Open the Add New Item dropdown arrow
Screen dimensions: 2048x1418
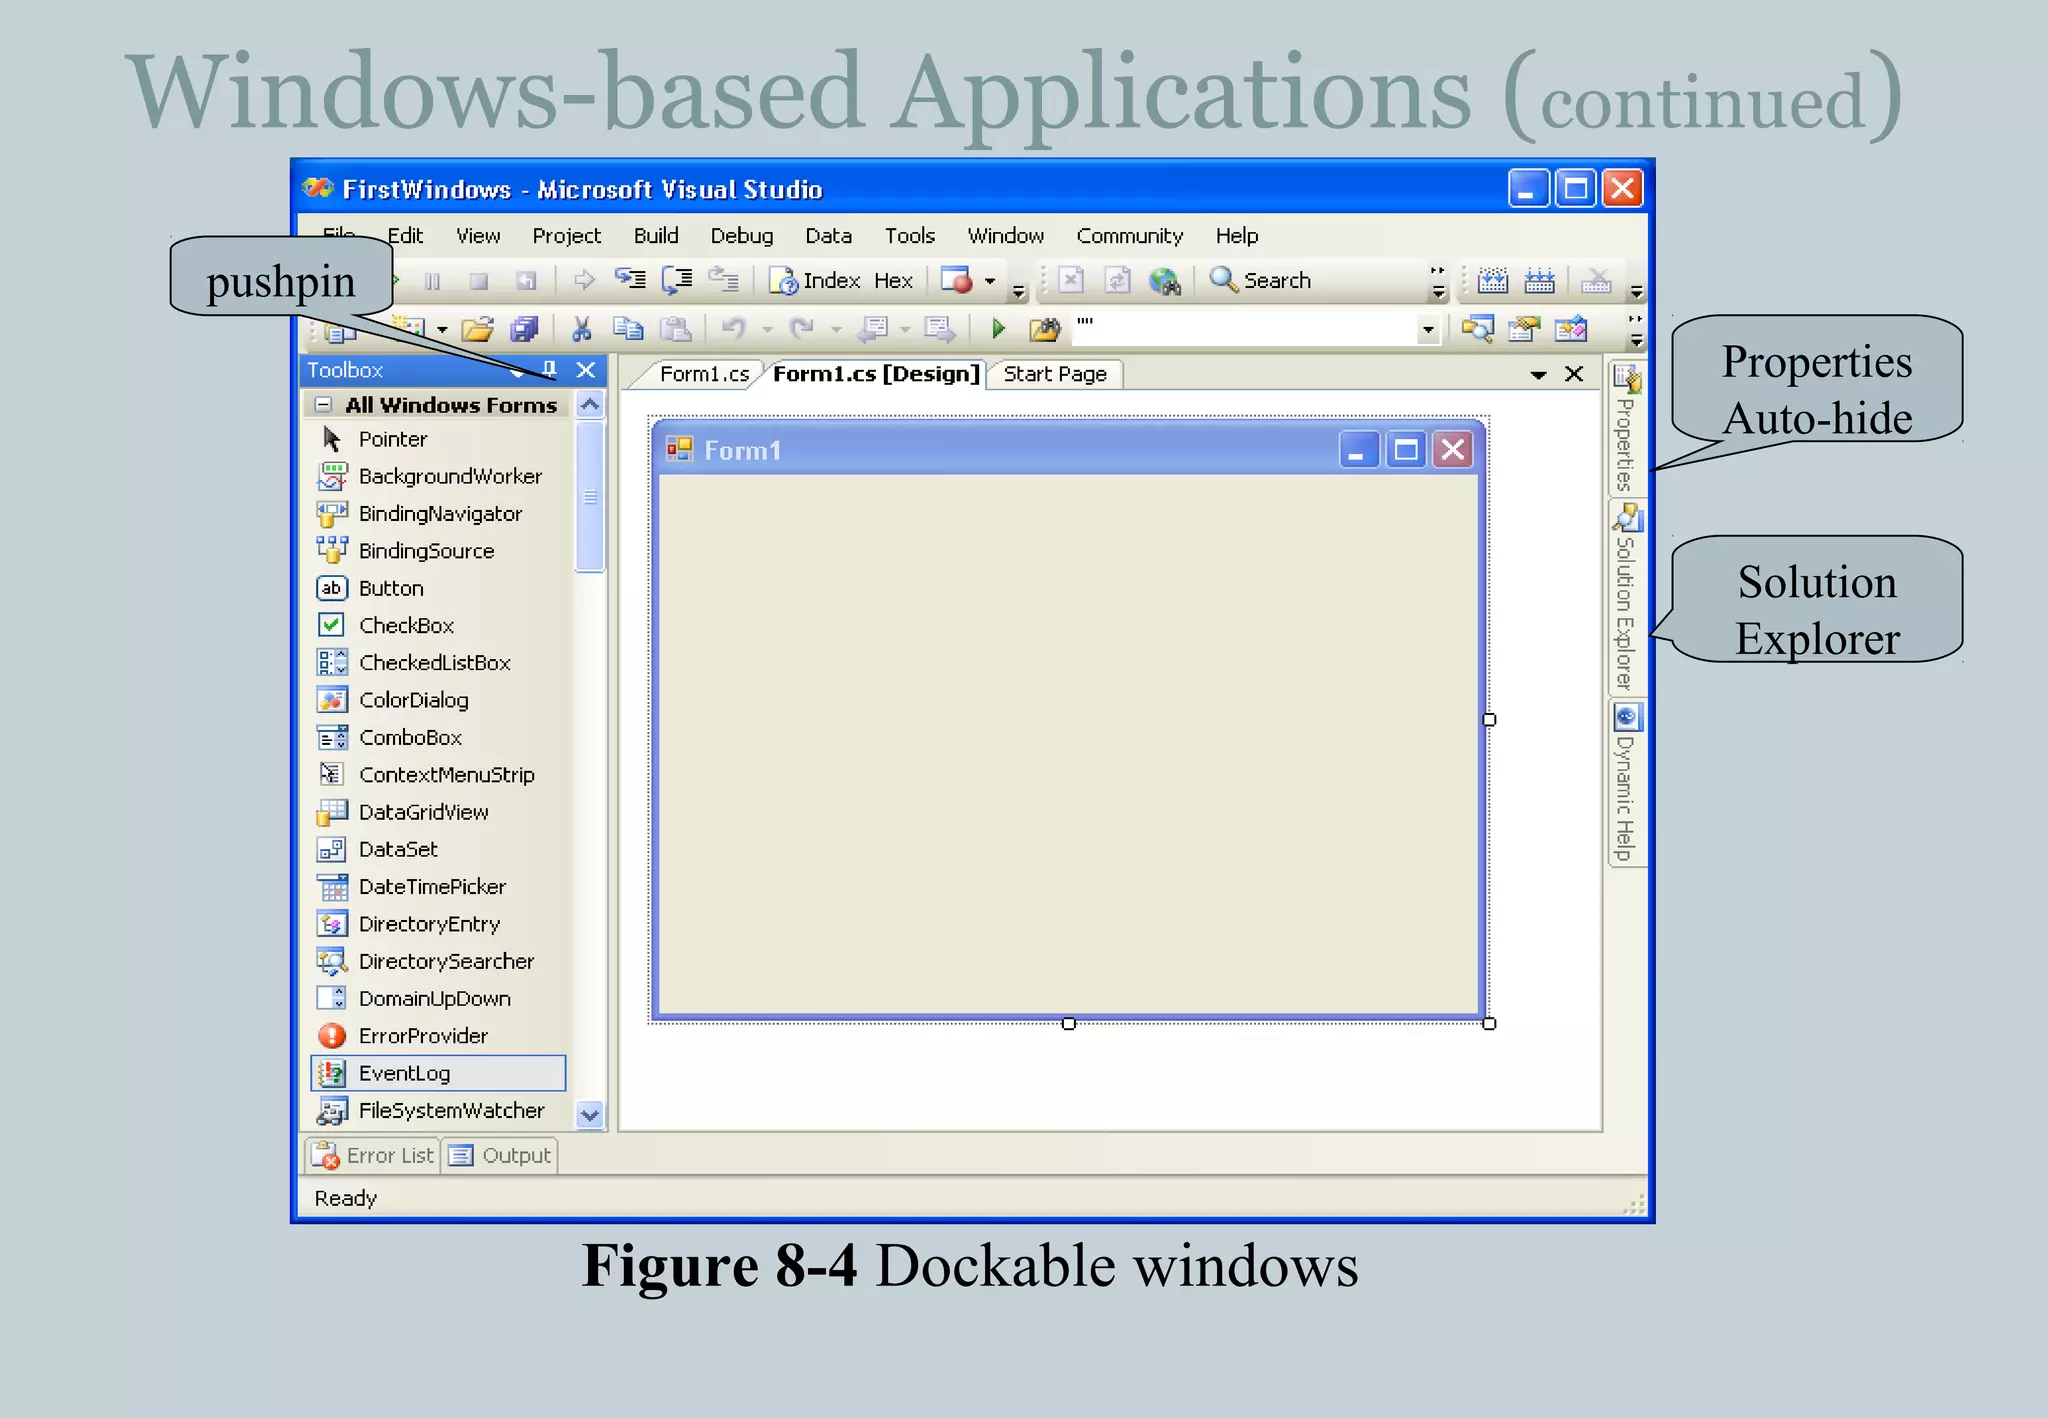click(x=442, y=329)
